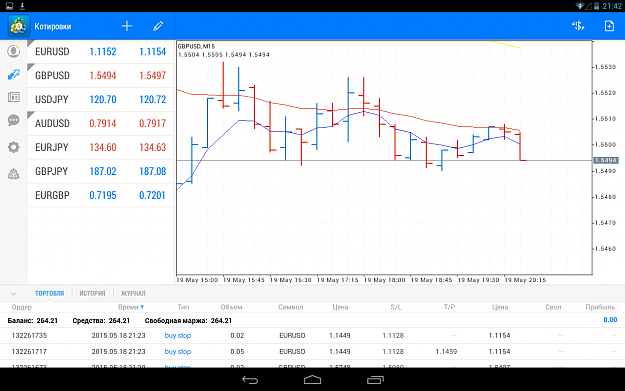Select the GBPUSD quote row
This screenshot has height=391, width=625.
point(101,75)
